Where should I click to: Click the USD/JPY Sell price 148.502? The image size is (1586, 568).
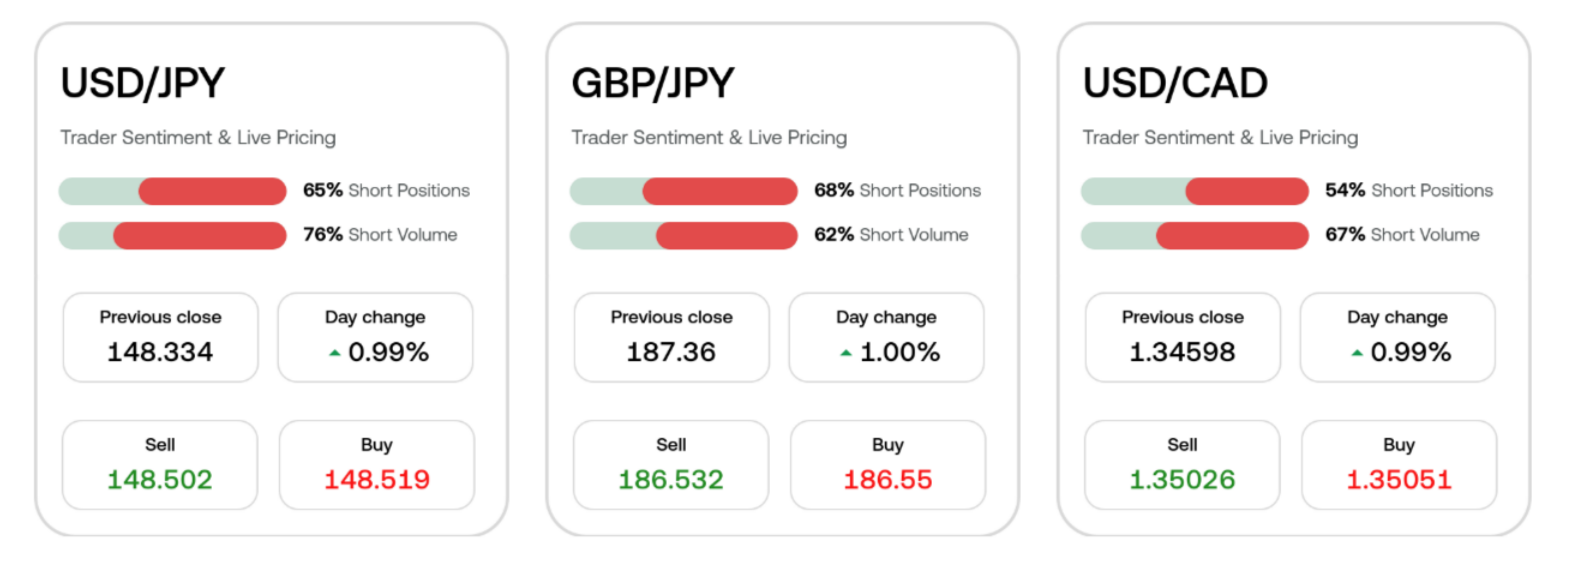pos(160,480)
